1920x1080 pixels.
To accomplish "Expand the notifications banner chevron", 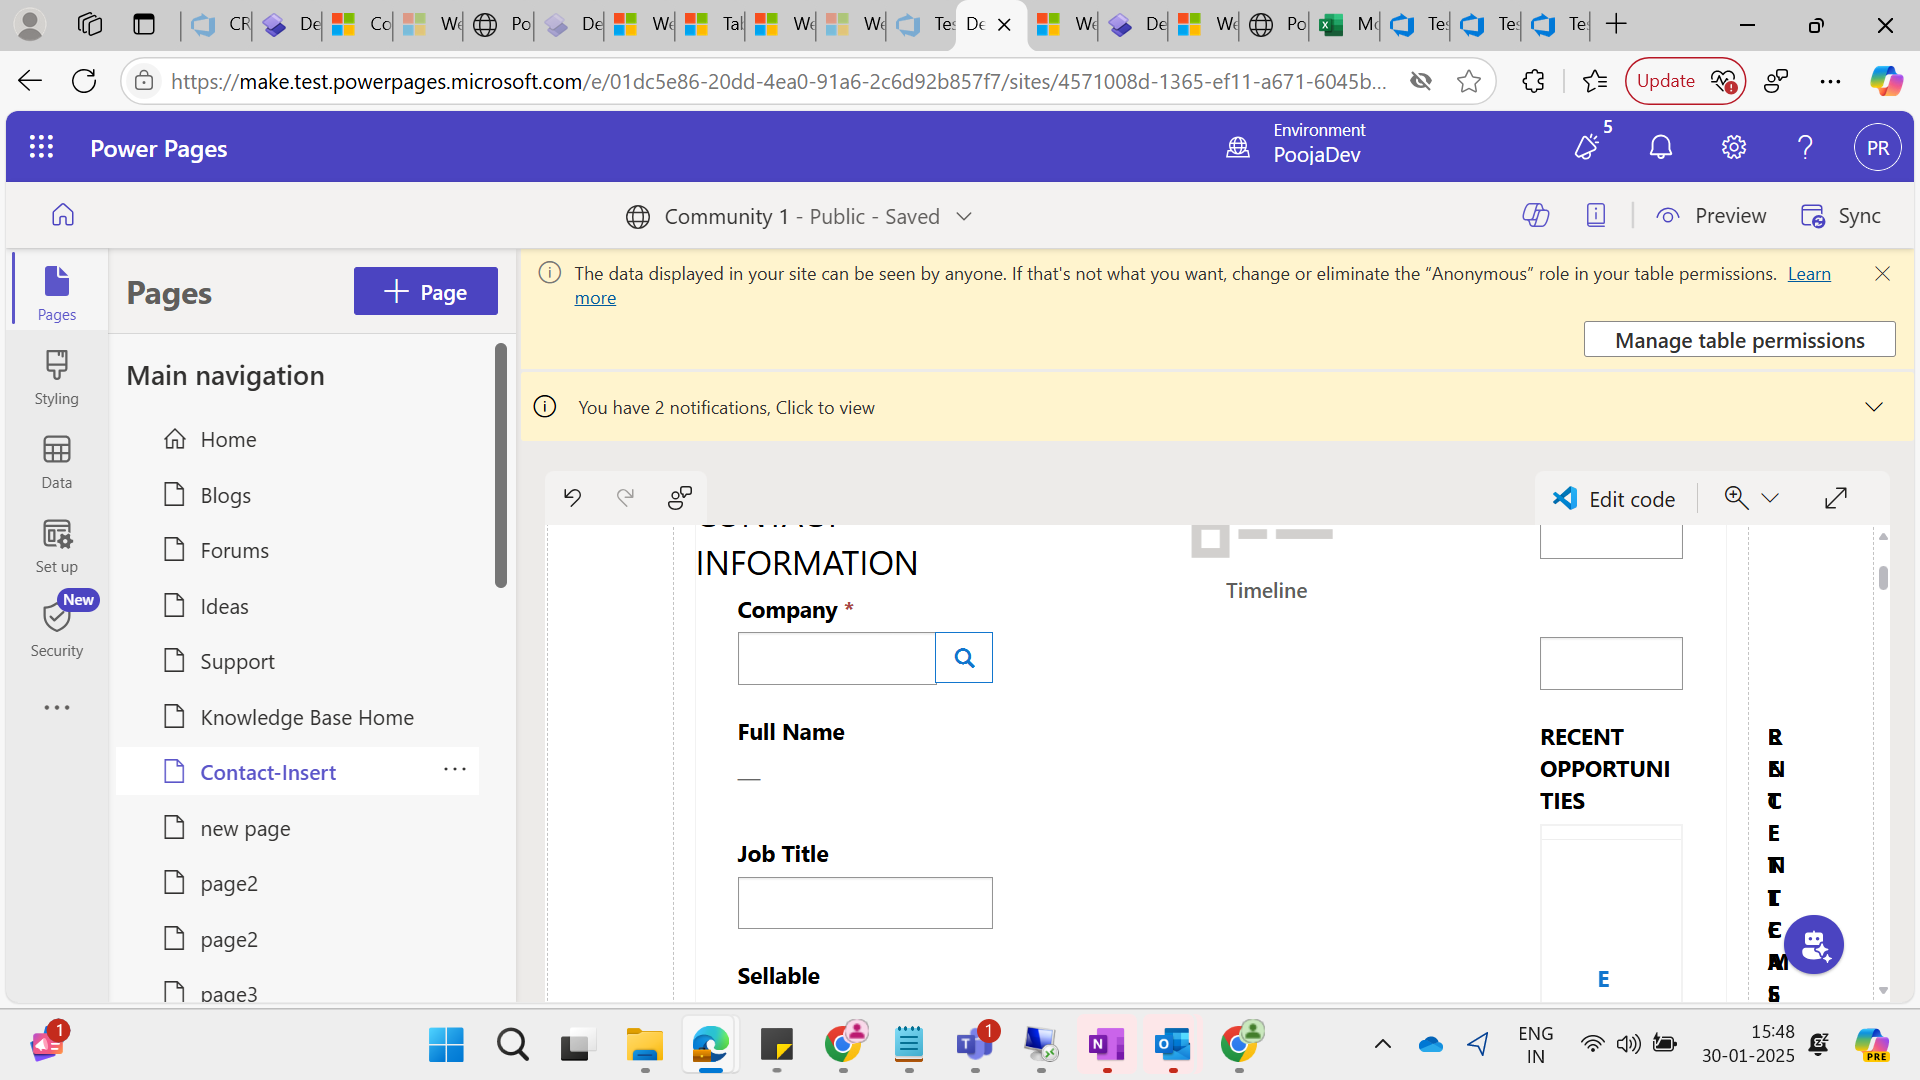I will [1873, 407].
